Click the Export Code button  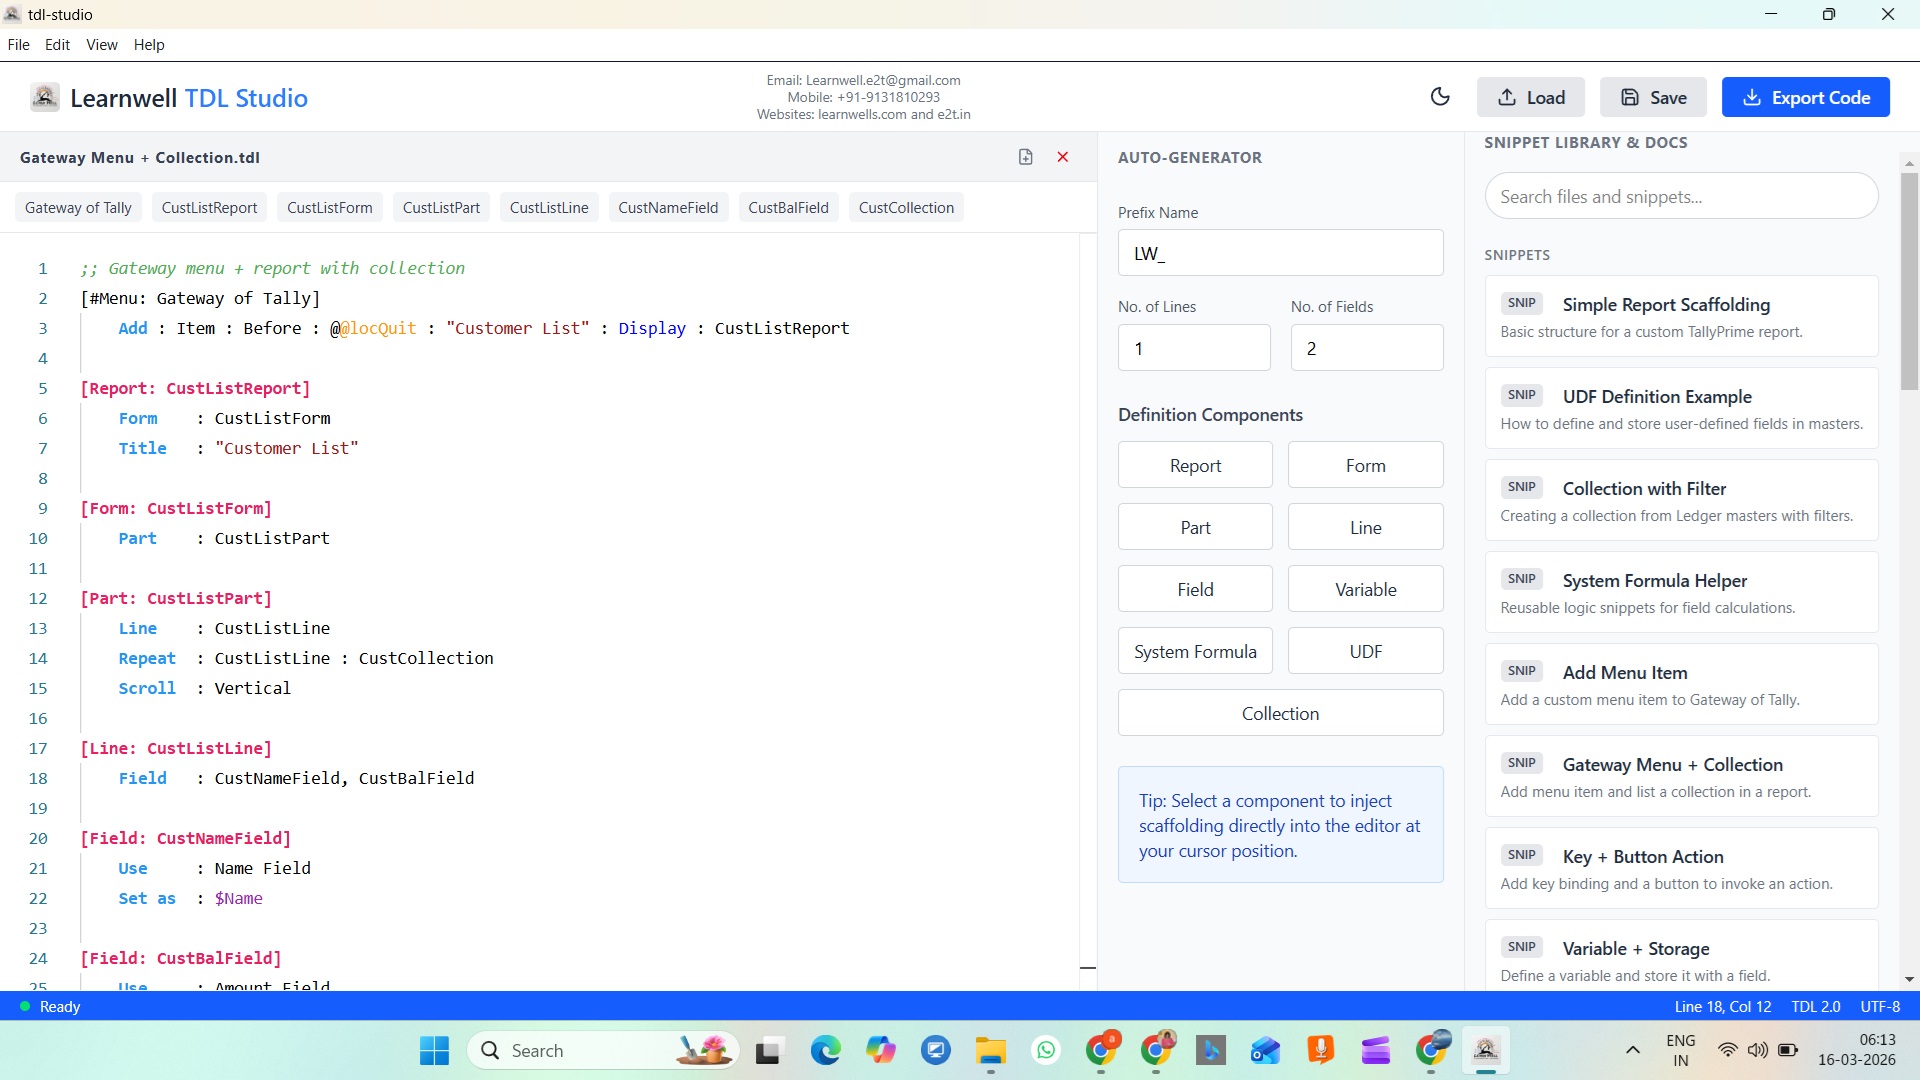point(1805,97)
